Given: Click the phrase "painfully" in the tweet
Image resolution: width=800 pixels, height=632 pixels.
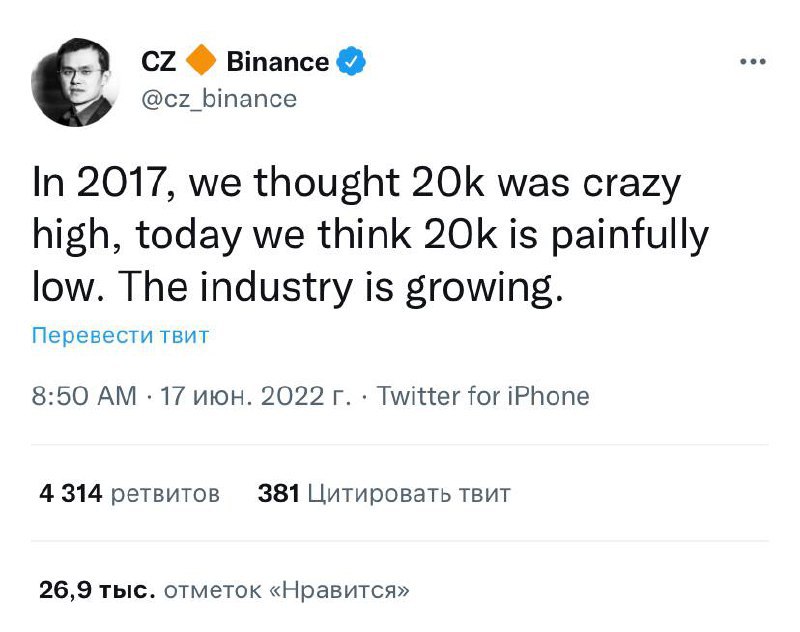Looking at the screenshot, I should pos(627,236).
